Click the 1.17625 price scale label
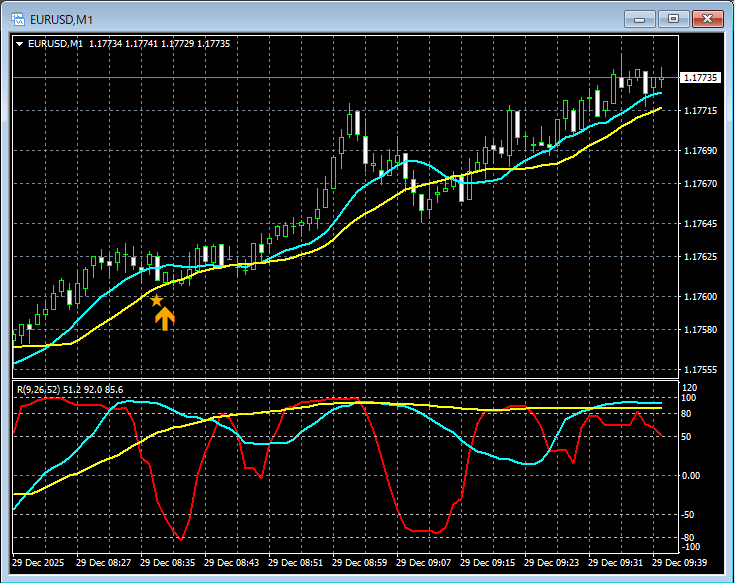The height and width of the screenshot is (583, 736). [x=700, y=257]
